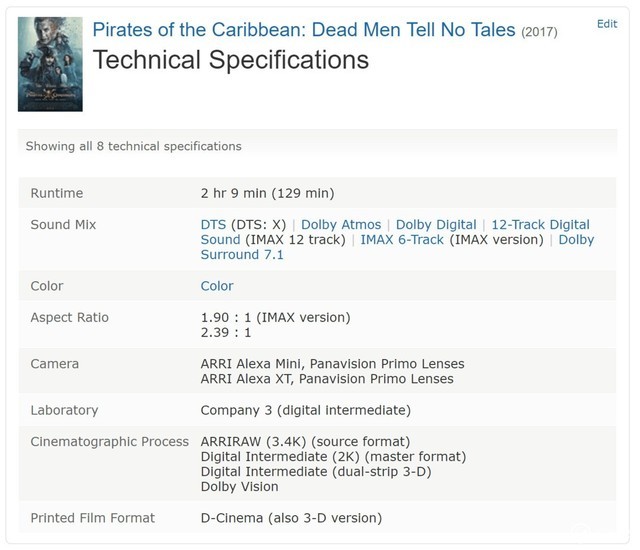The image size is (640, 550).
Task: Select the Sound Mix row label
Action: 63,225
